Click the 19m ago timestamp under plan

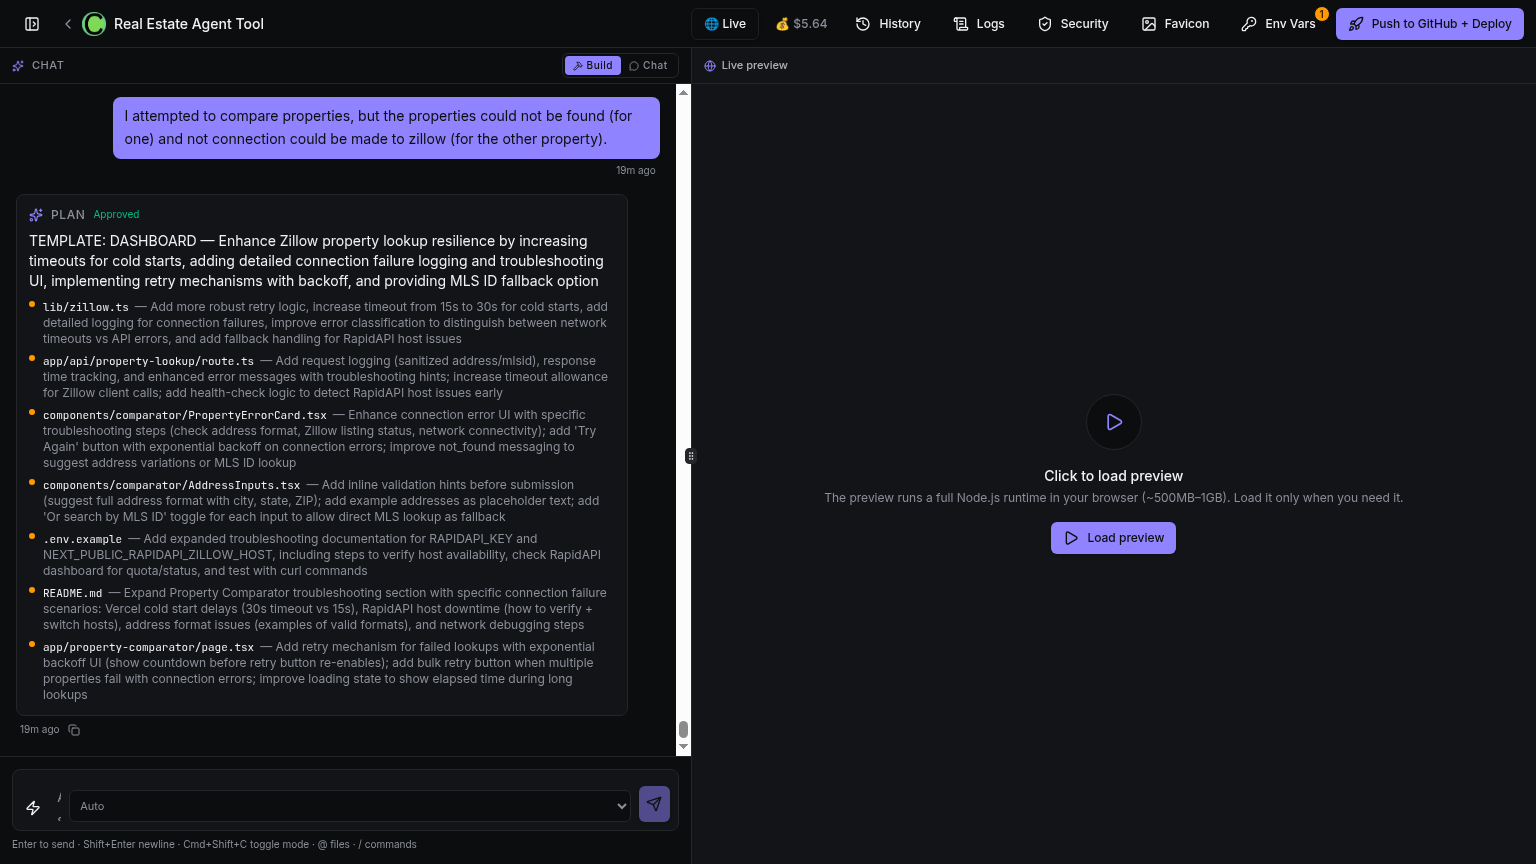[x=40, y=730]
